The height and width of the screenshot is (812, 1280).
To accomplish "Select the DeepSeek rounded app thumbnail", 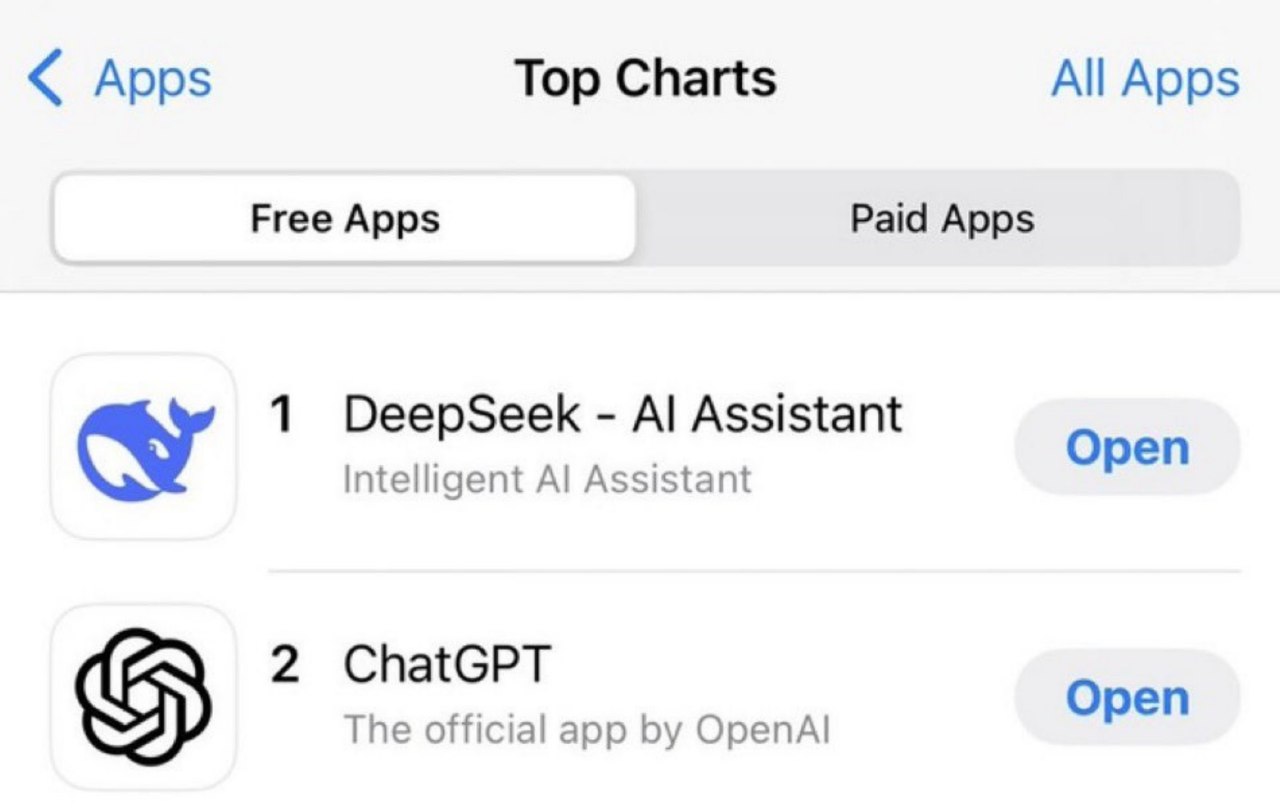I will [x=142, y=446].
